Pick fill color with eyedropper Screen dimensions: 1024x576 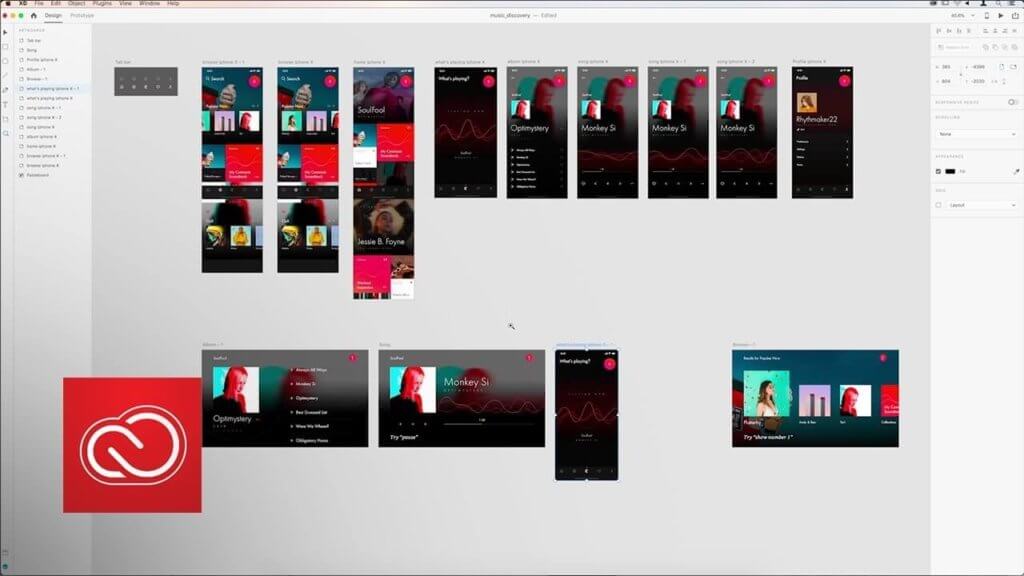click(1017, 171)
